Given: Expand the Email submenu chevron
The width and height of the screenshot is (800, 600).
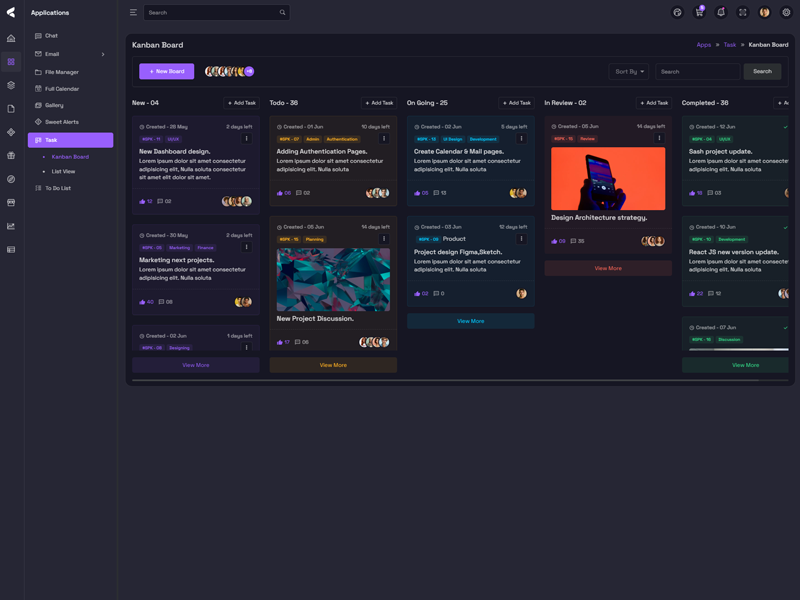Looking at the screenshot, I should point(103,54).
